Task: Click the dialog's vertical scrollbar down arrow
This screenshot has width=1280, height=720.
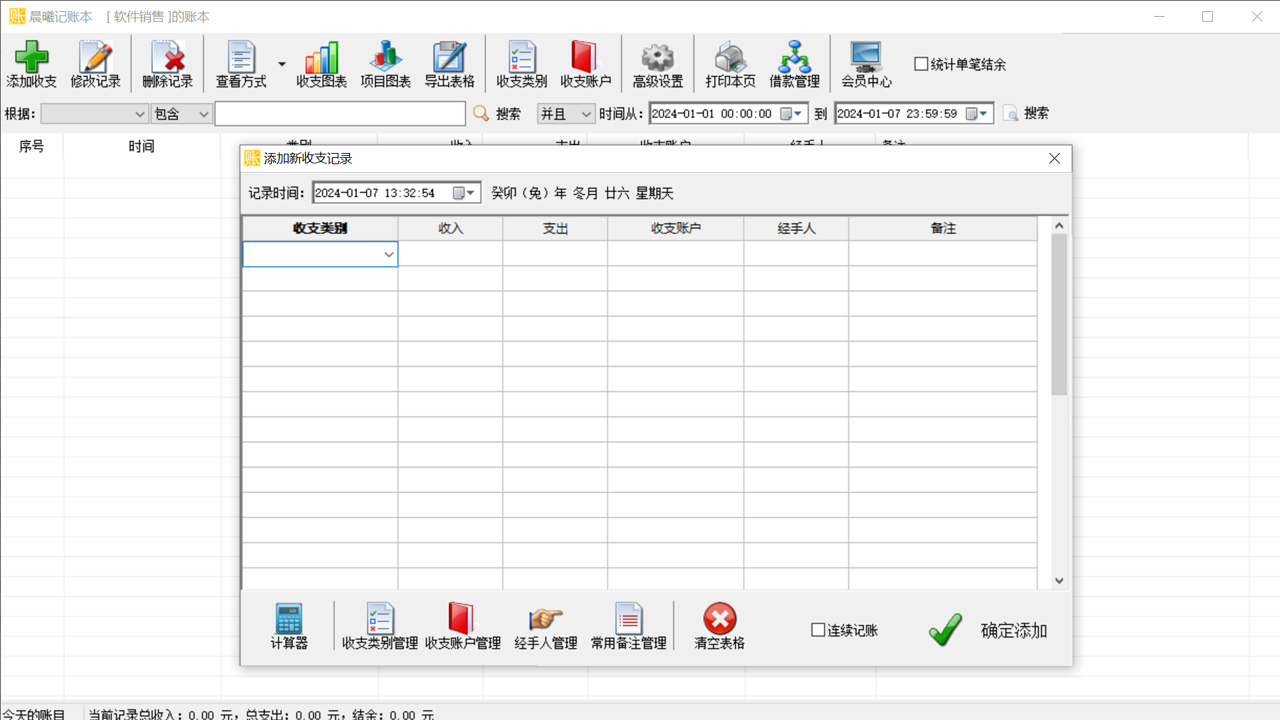Action: click(x=1059, y=580)
